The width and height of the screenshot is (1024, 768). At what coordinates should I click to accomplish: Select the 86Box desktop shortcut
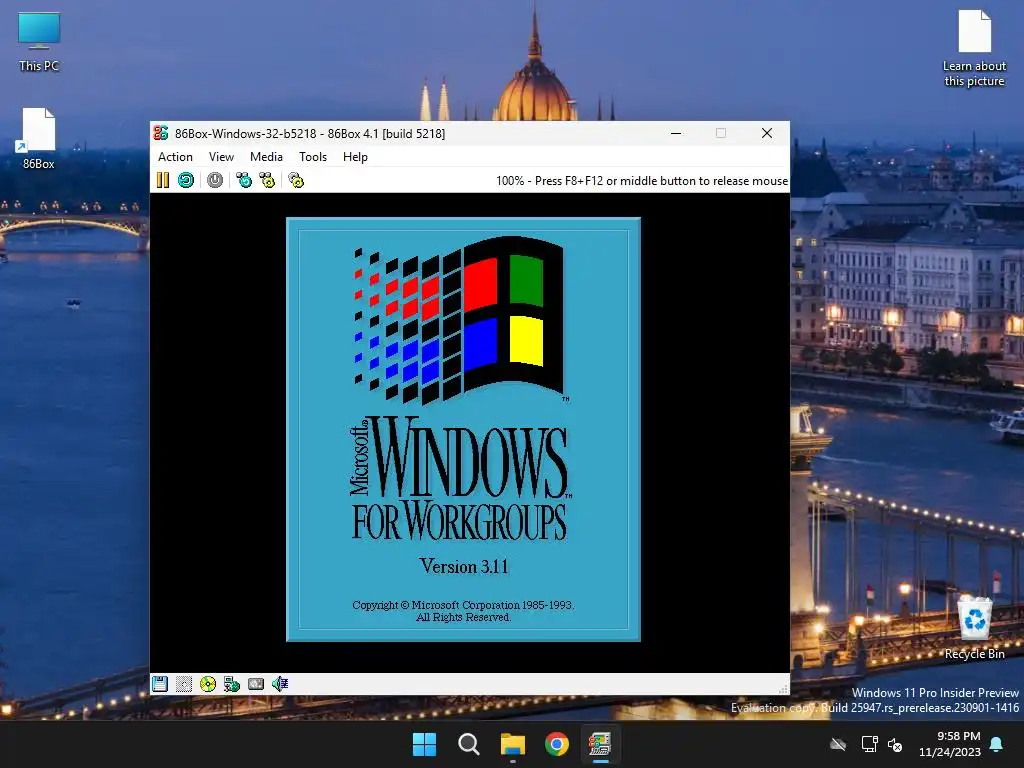[x=39, y=139]
